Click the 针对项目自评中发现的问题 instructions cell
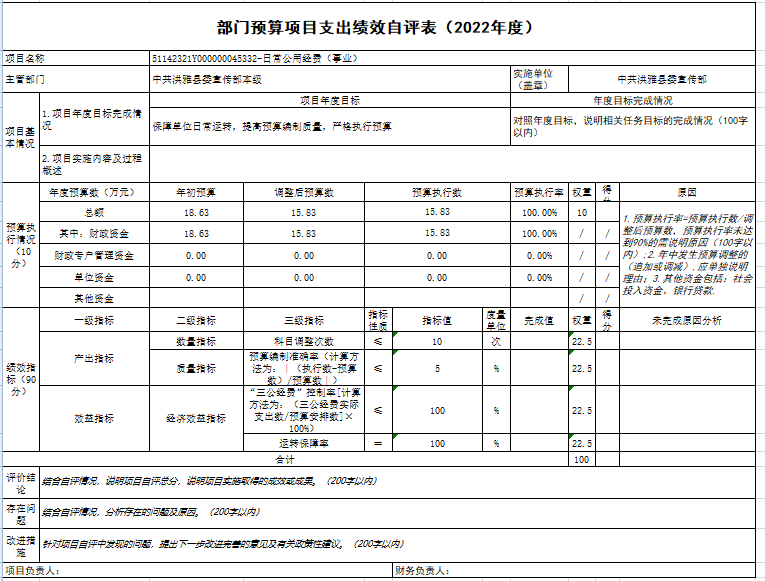This screenshot has width=765, height=581. (x=398, y=544)
